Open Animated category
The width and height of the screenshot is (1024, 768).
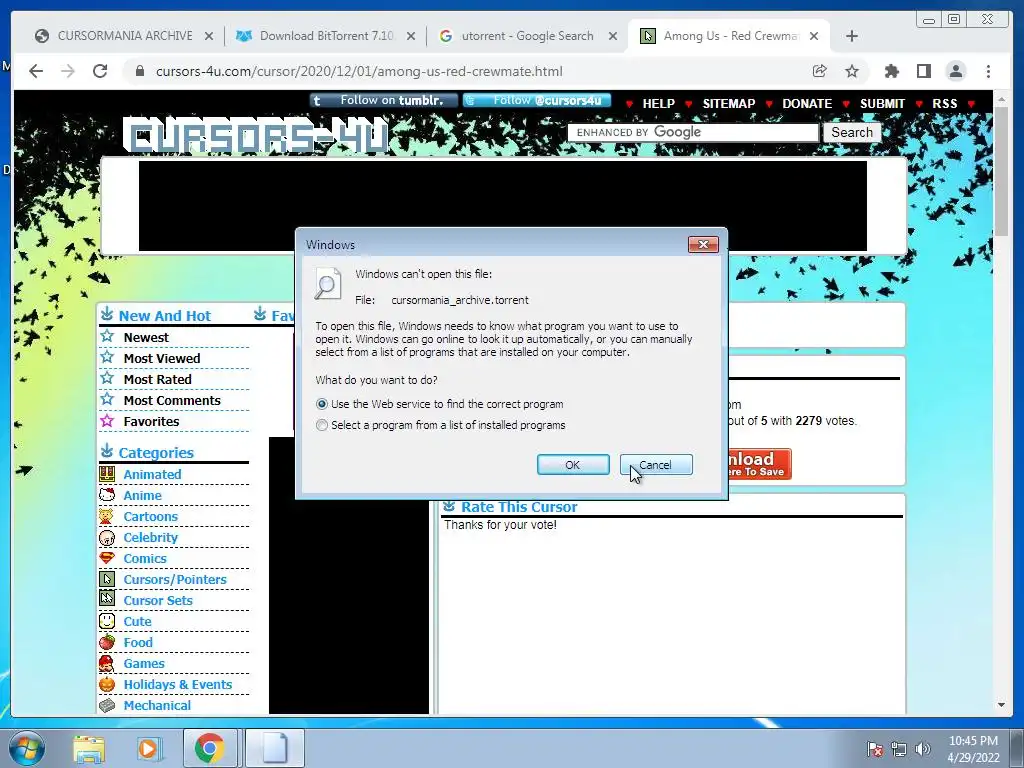[x=152, y=475]
